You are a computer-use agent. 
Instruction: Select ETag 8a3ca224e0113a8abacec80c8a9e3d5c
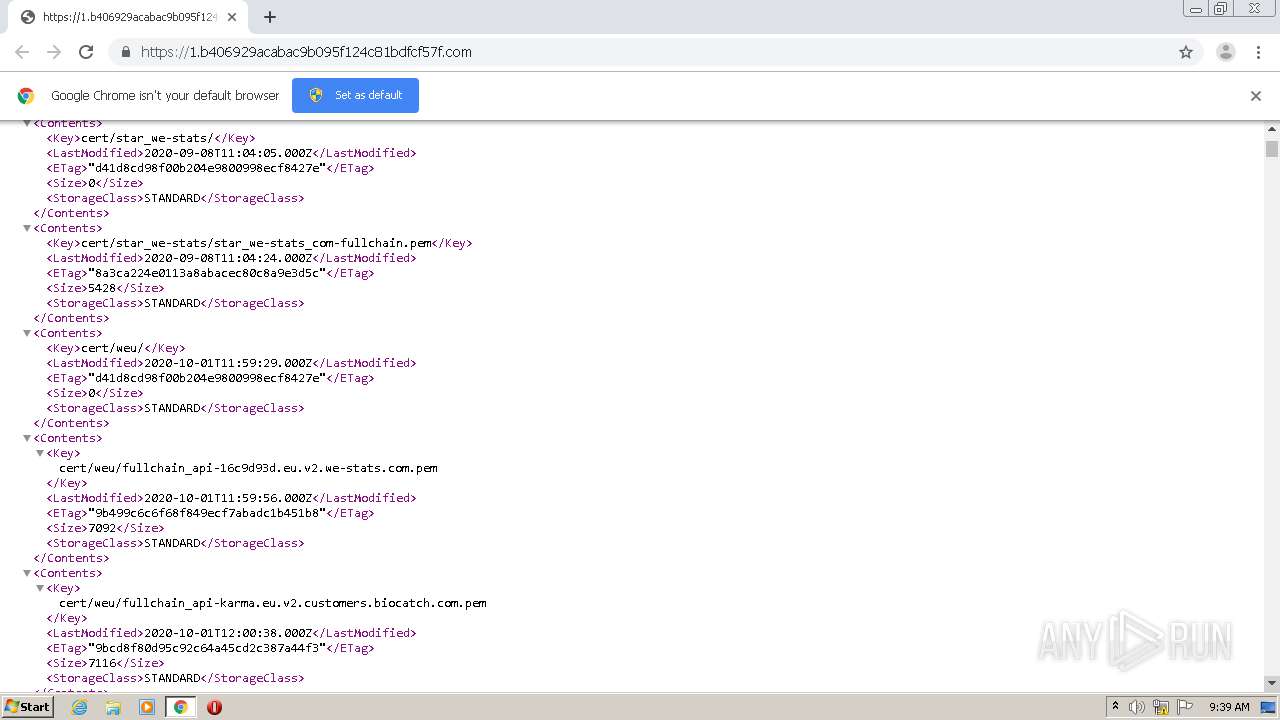(207, 273)
